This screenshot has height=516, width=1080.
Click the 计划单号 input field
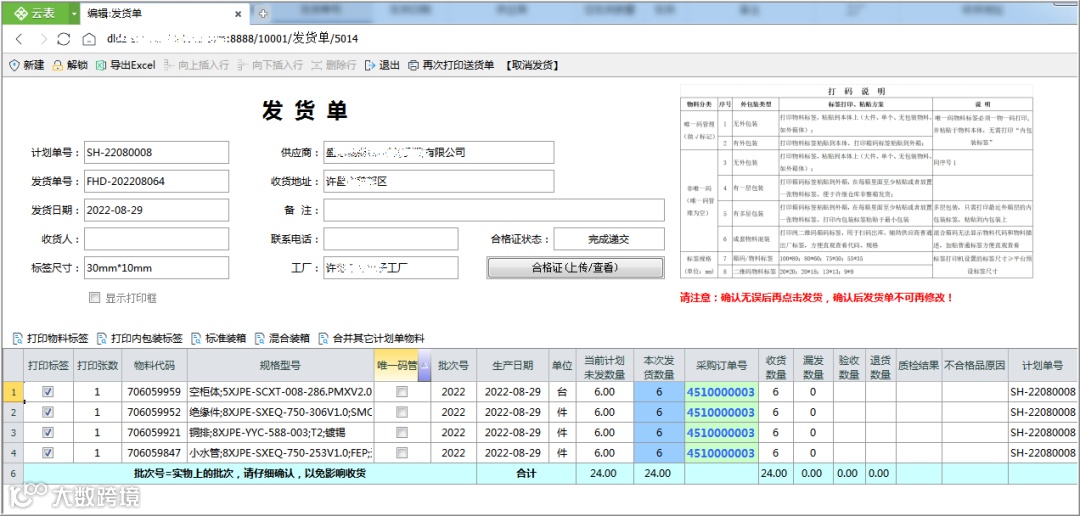(x=156, y=152)
